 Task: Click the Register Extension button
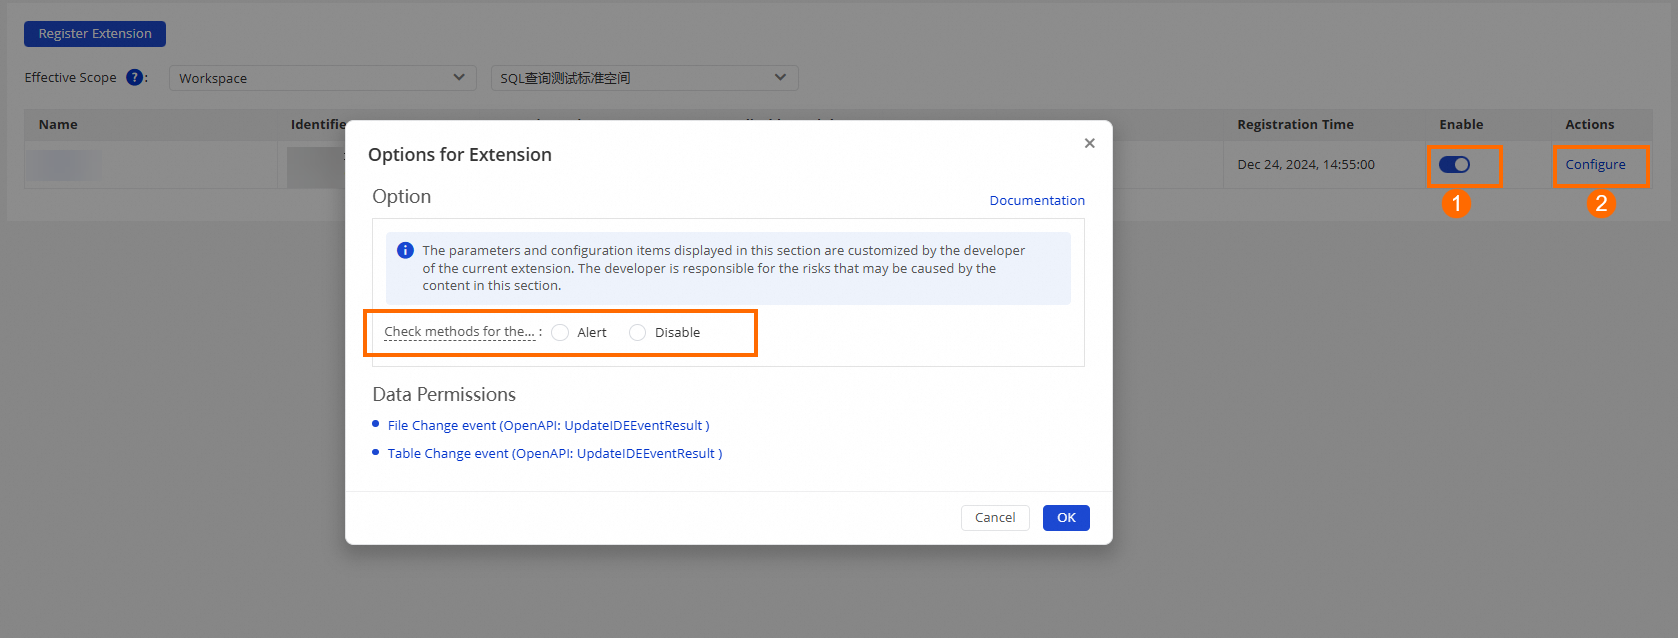(x=95, y=34)
